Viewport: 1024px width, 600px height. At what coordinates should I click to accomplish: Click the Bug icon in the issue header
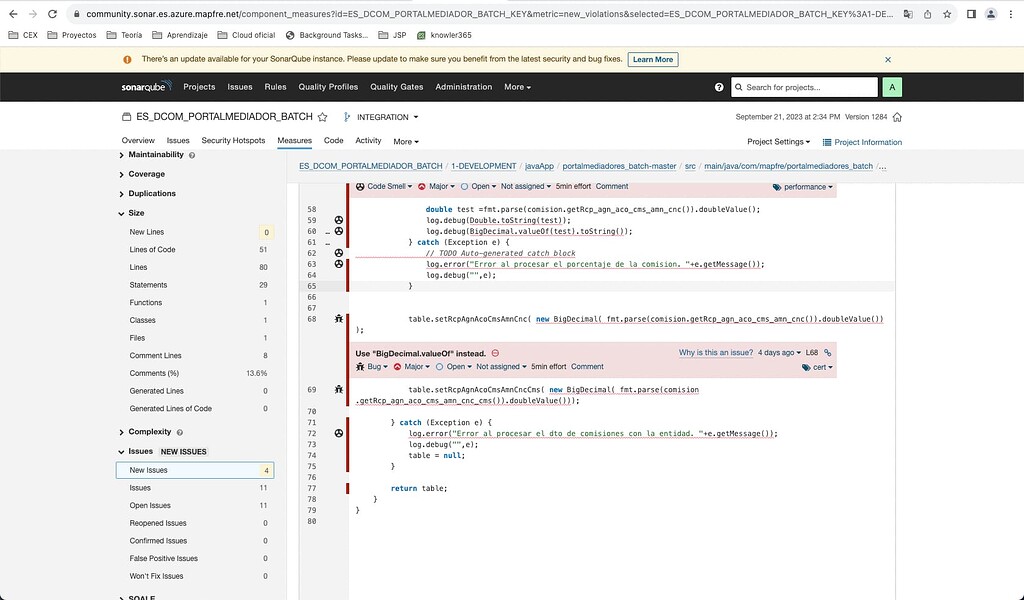(x=362, y=367)
